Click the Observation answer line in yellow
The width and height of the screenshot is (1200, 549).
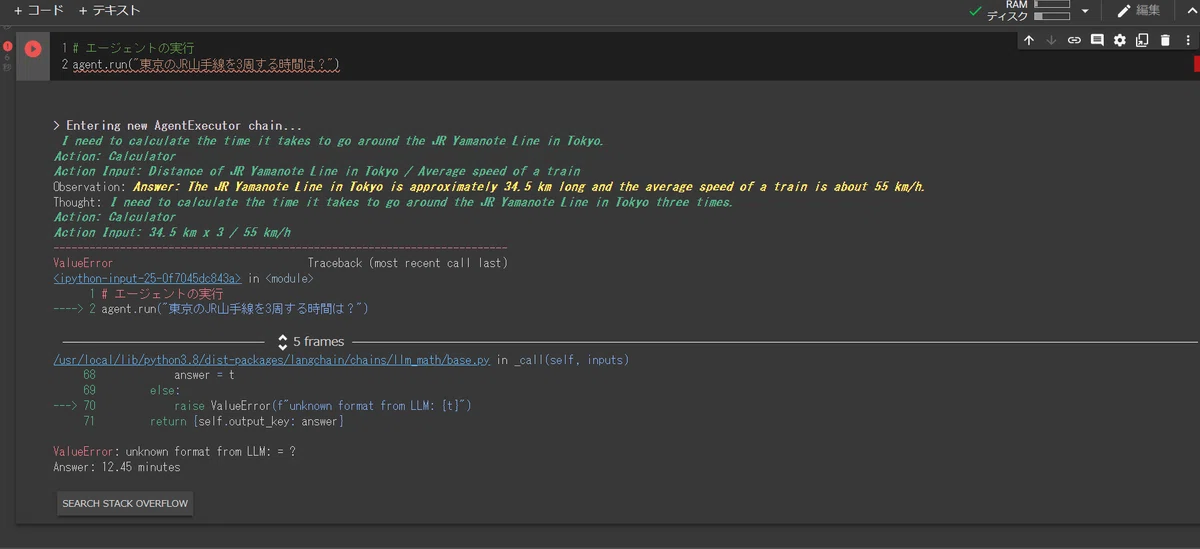(x=529, y=187)
